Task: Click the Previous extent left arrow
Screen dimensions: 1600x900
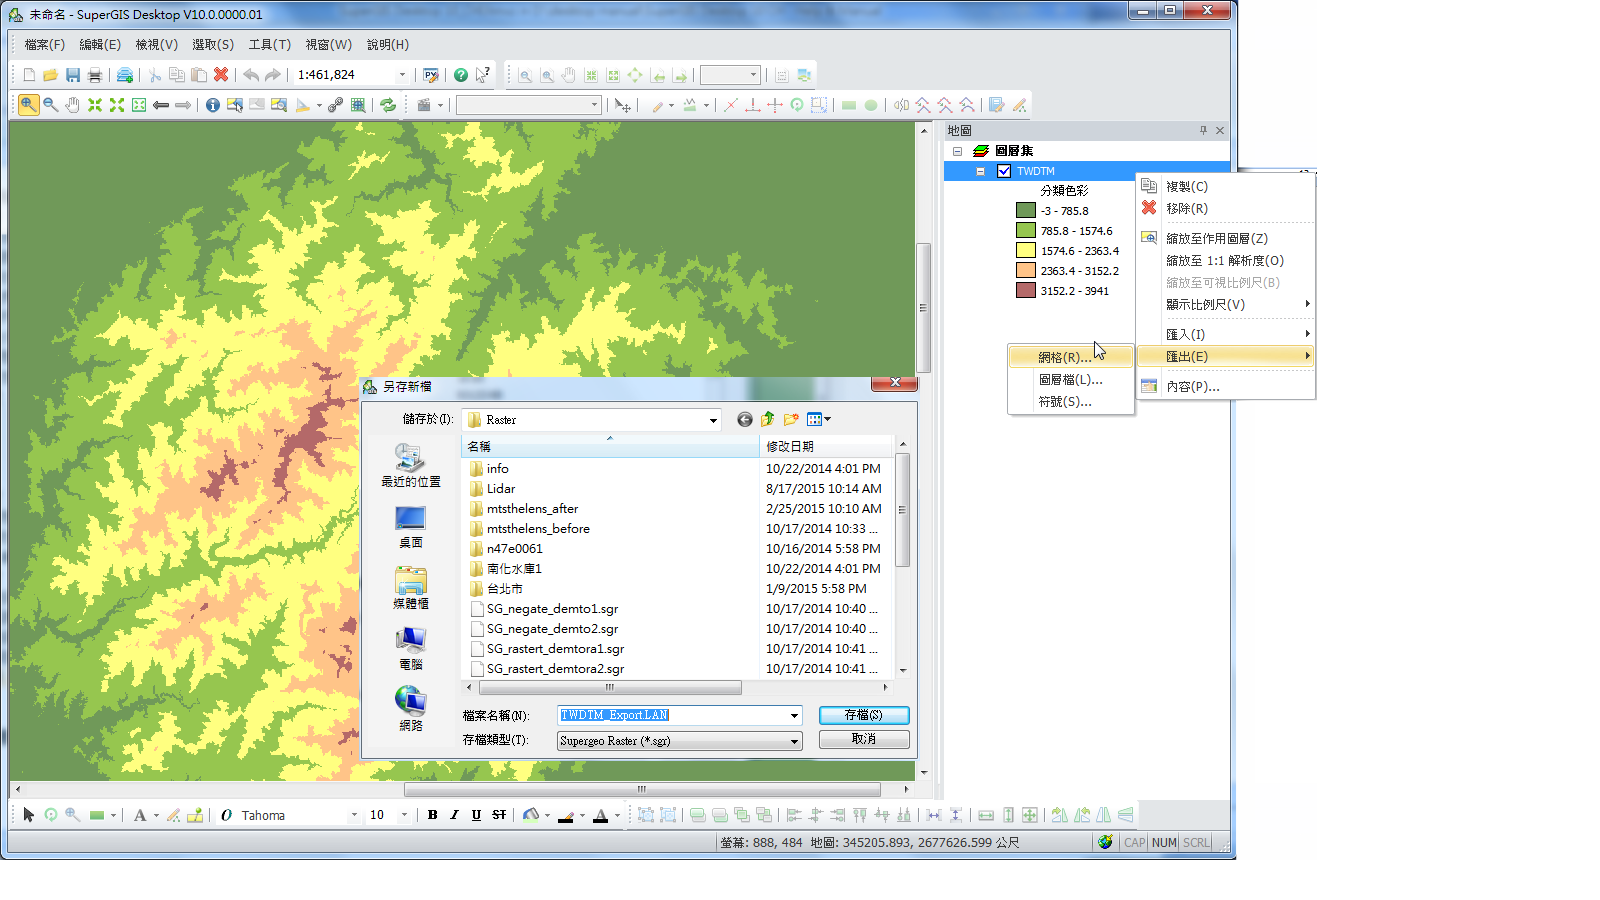Action: 161,105
